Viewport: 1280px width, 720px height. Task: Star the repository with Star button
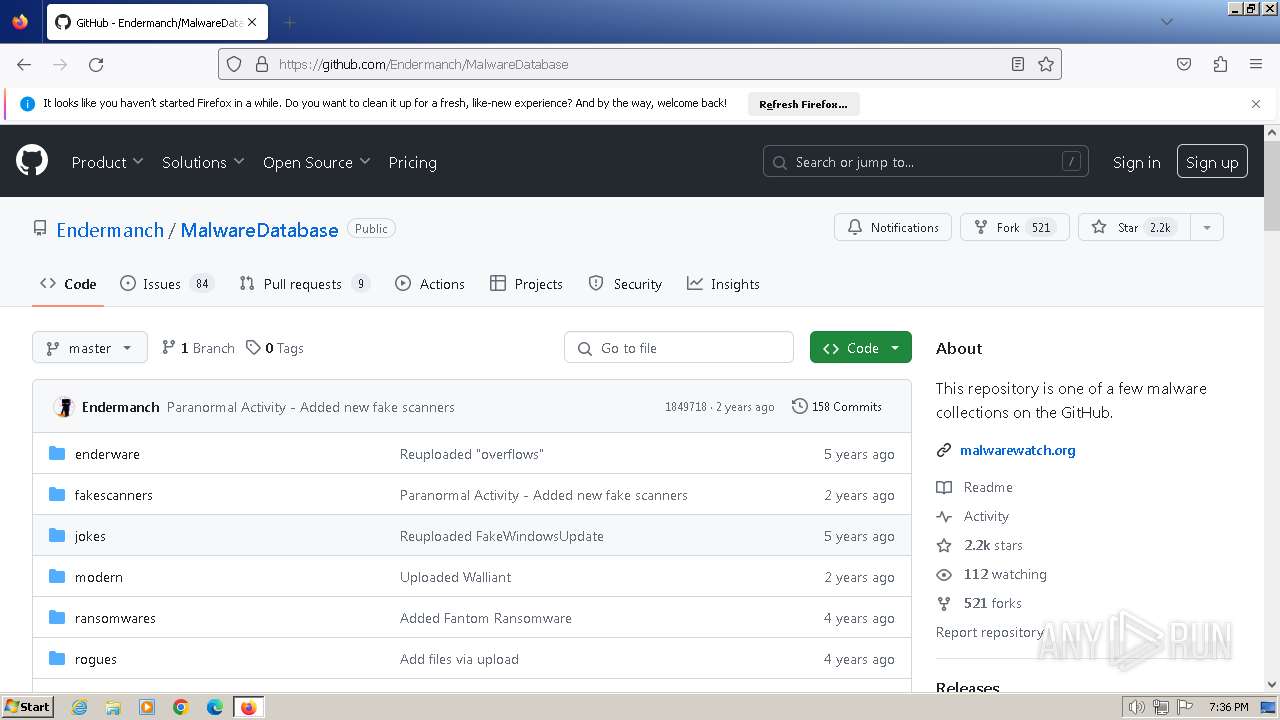pyautogui.click(x=1135, y=228)
